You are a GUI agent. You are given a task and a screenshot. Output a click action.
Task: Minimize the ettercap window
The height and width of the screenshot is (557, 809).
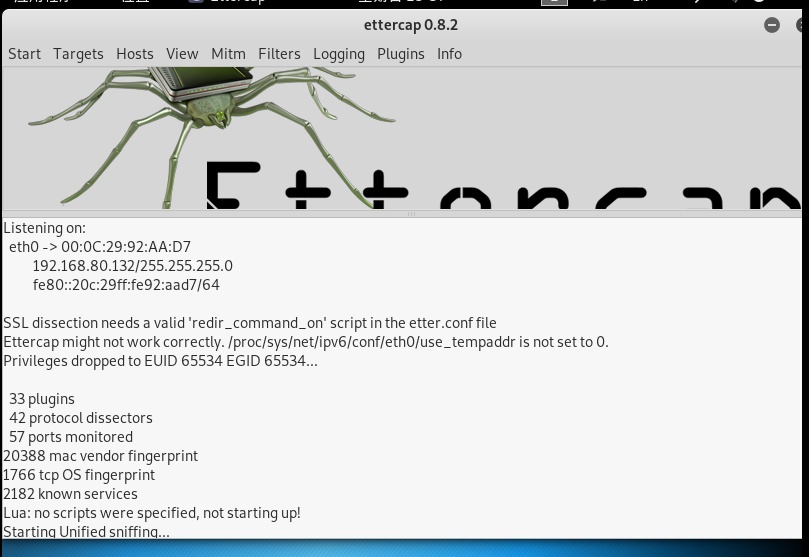[x=772, y=25]
